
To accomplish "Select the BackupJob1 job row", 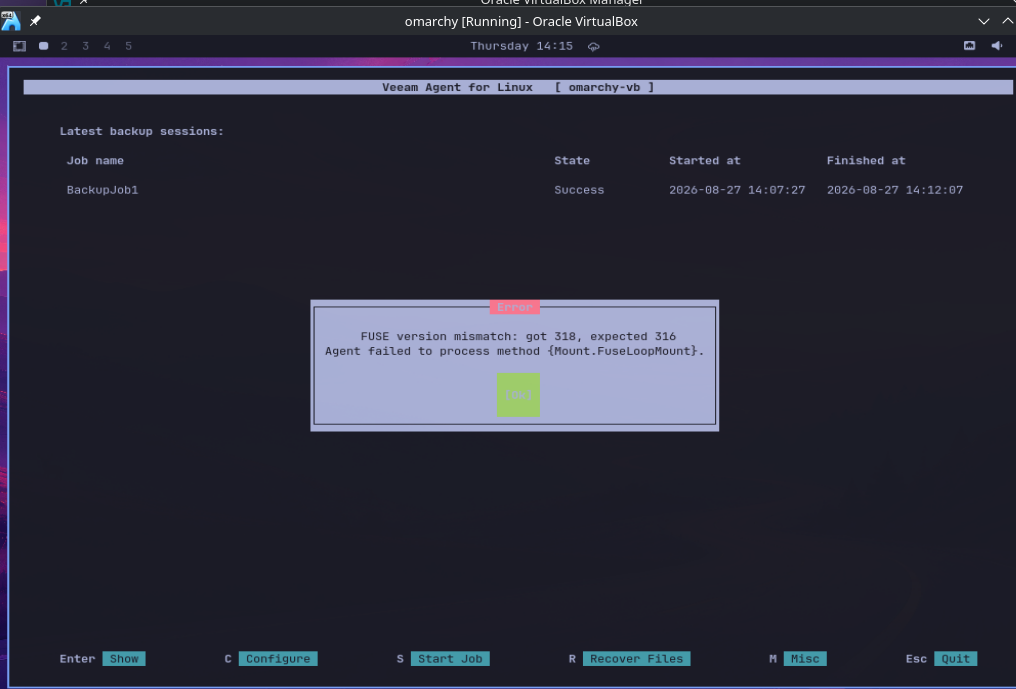I will tap(514, 190).
